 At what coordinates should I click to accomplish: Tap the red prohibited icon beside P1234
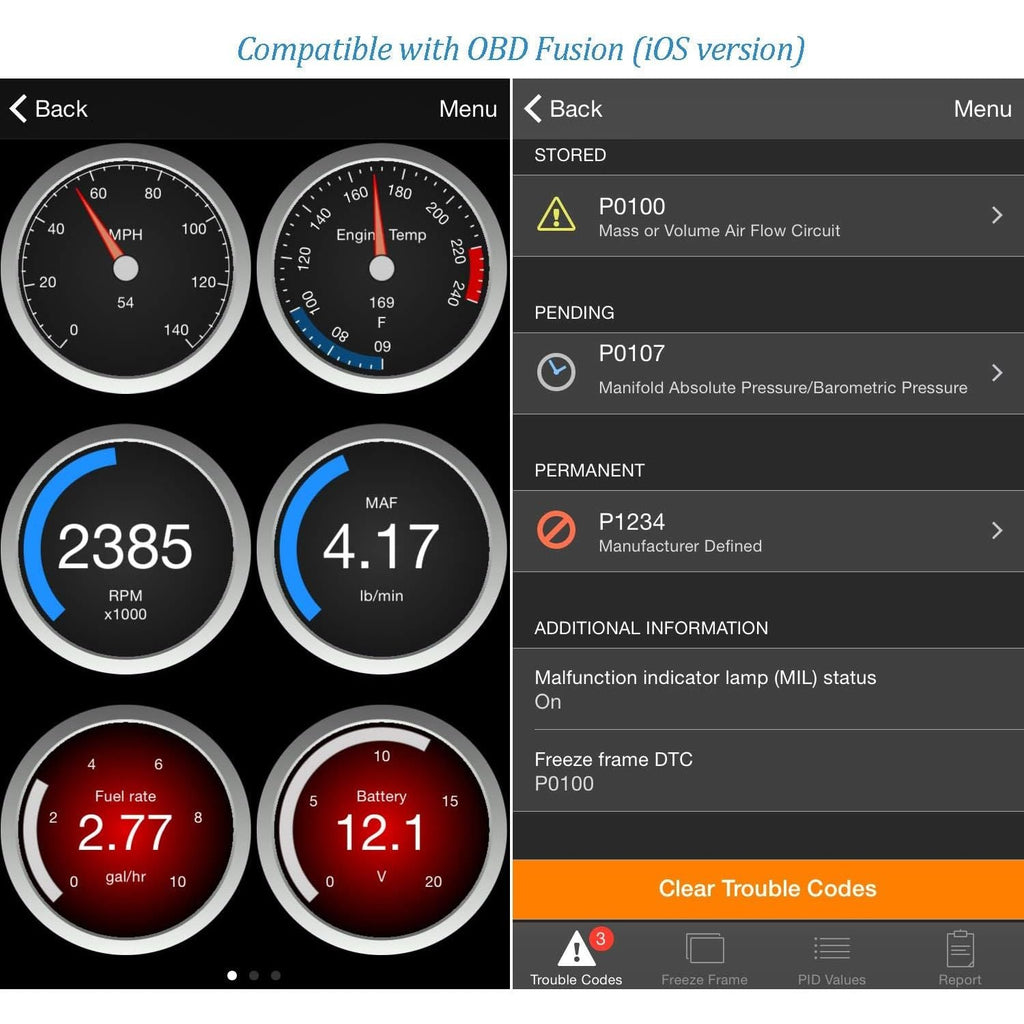556,530
